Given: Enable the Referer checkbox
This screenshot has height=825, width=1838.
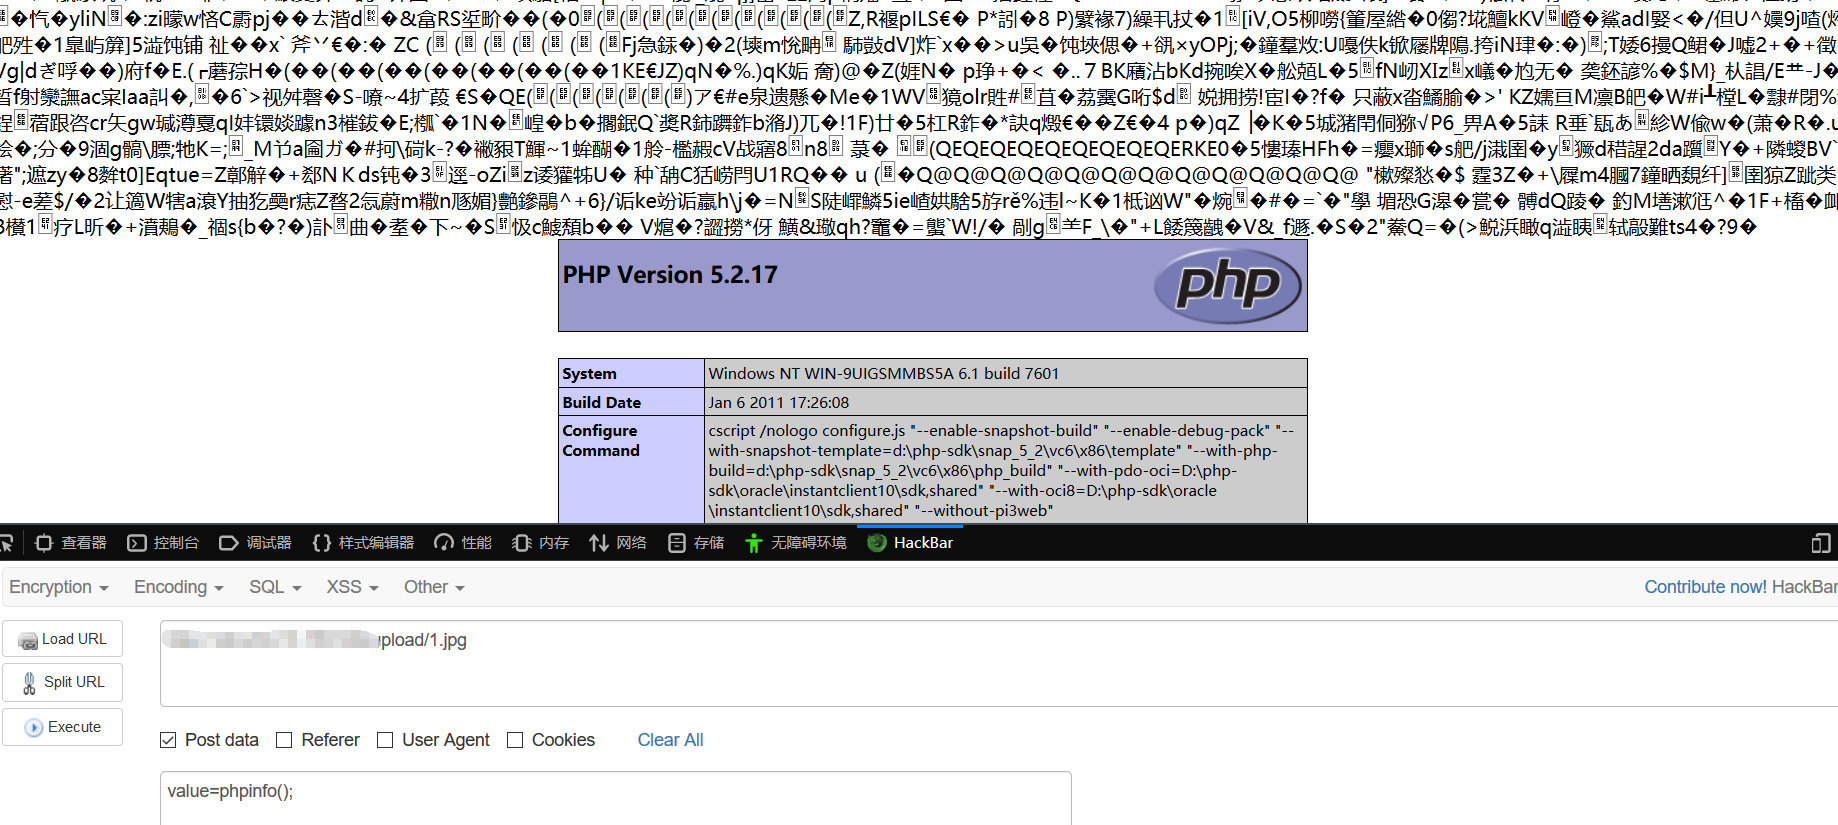Looking at the screenshot, I should tap(284, 740).
